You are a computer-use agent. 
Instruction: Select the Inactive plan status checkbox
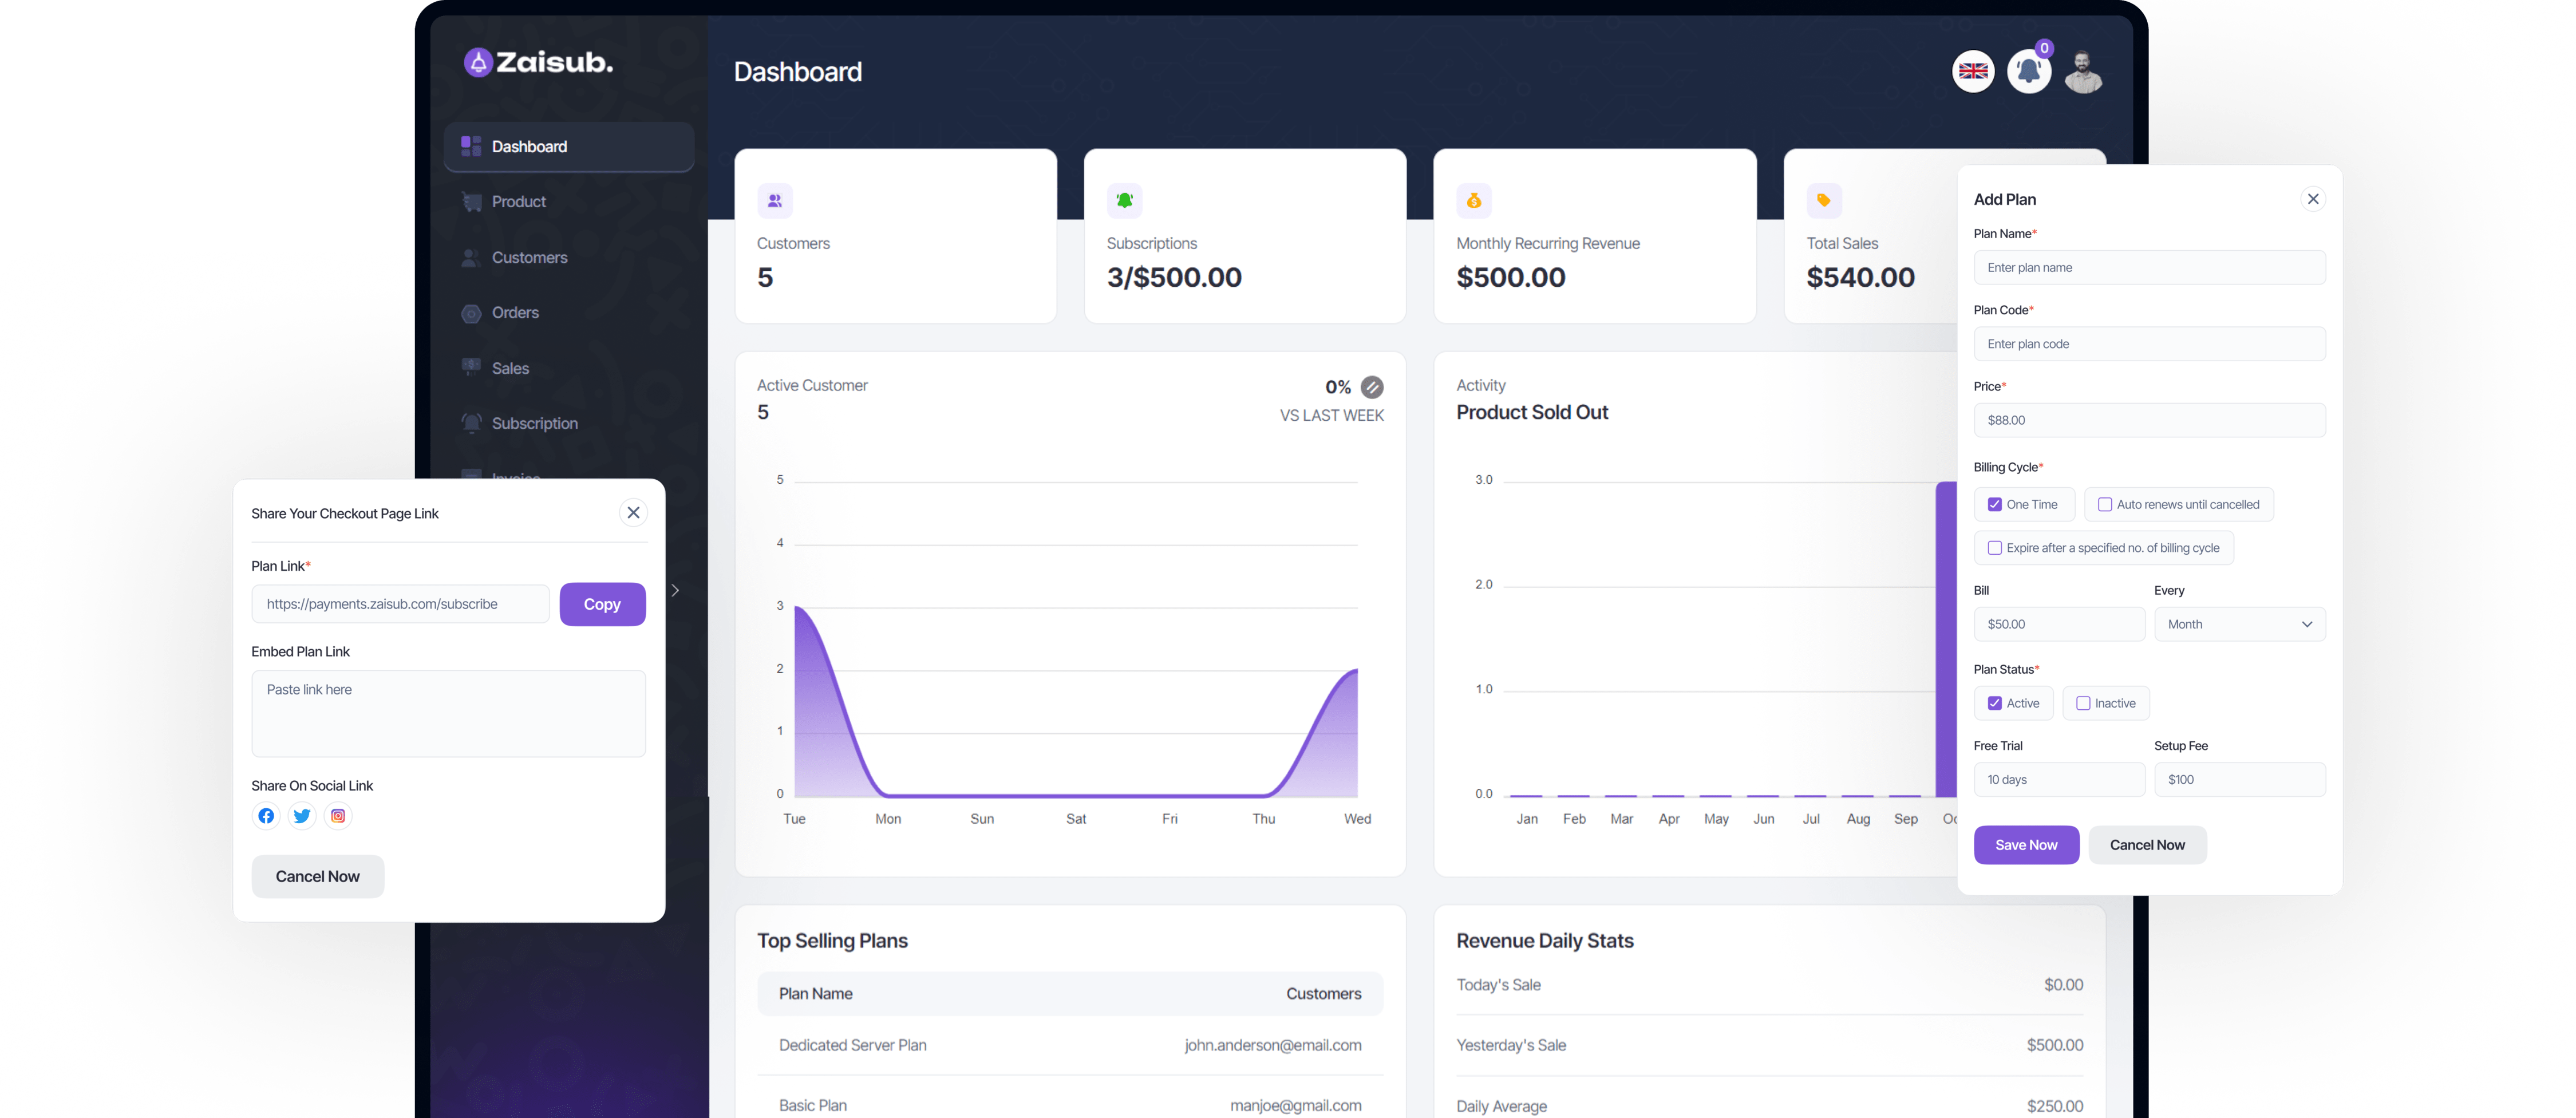[2082, 703]
